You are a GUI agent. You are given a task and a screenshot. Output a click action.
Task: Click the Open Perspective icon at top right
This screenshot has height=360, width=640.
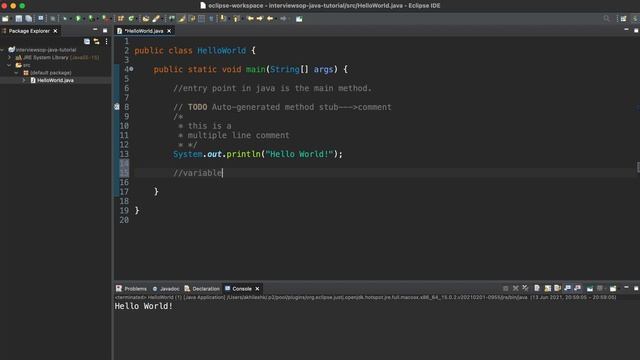[623, 19]
